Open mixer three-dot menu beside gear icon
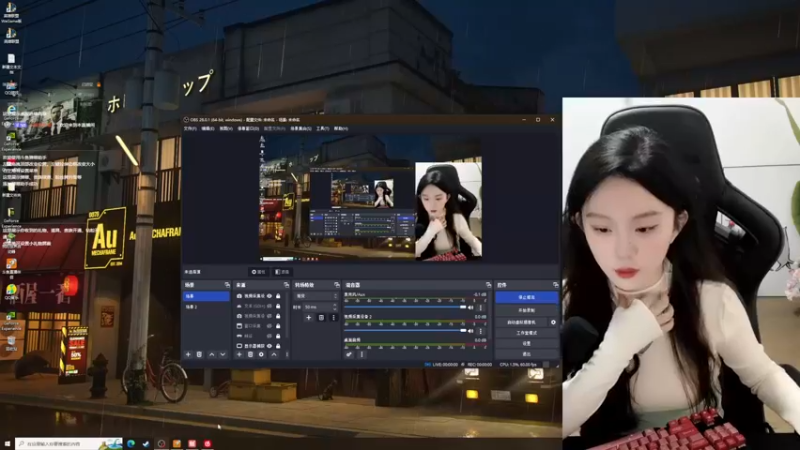 362,354
